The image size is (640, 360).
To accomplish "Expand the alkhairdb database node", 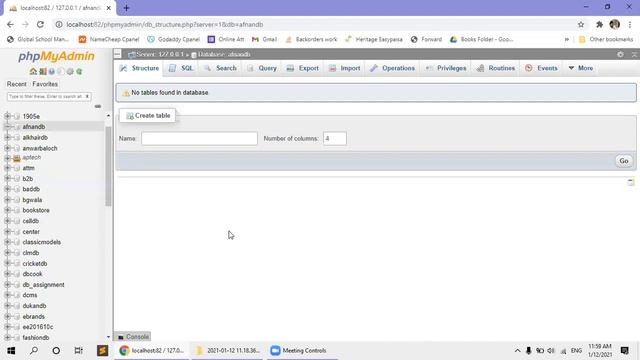I will click(x=7, y=138).
